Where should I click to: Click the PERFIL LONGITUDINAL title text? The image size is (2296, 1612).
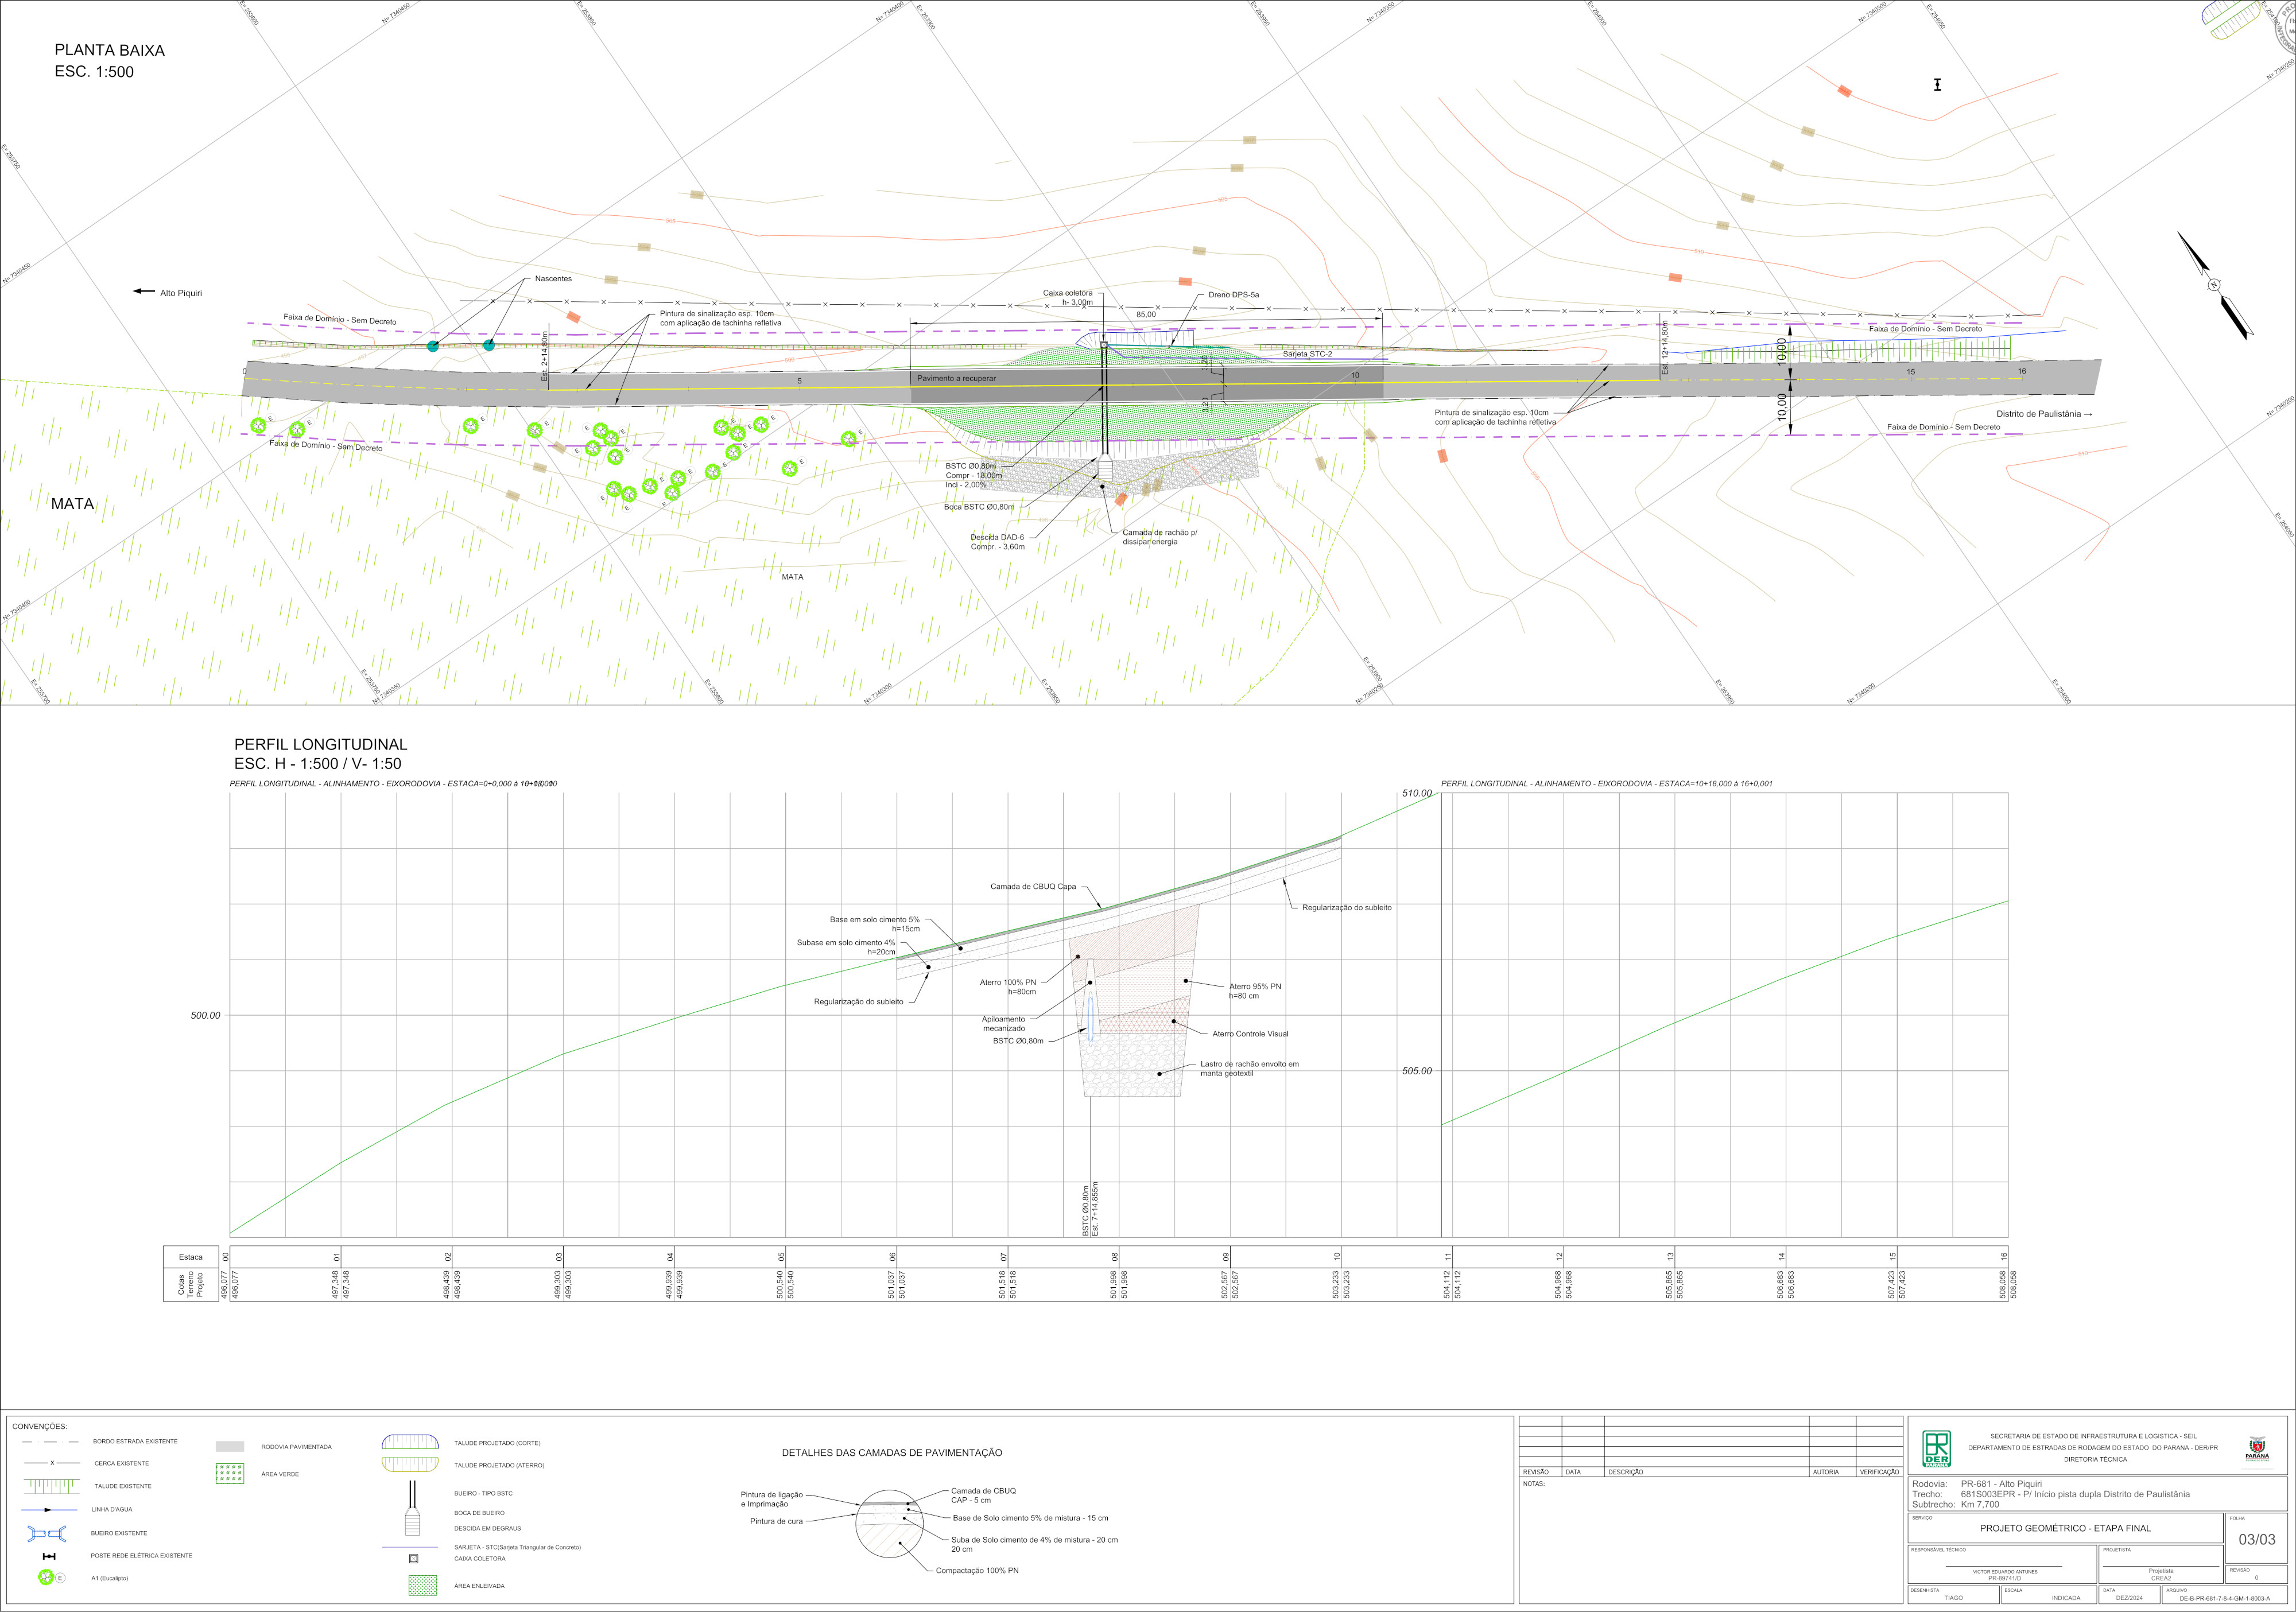(320, 744)
